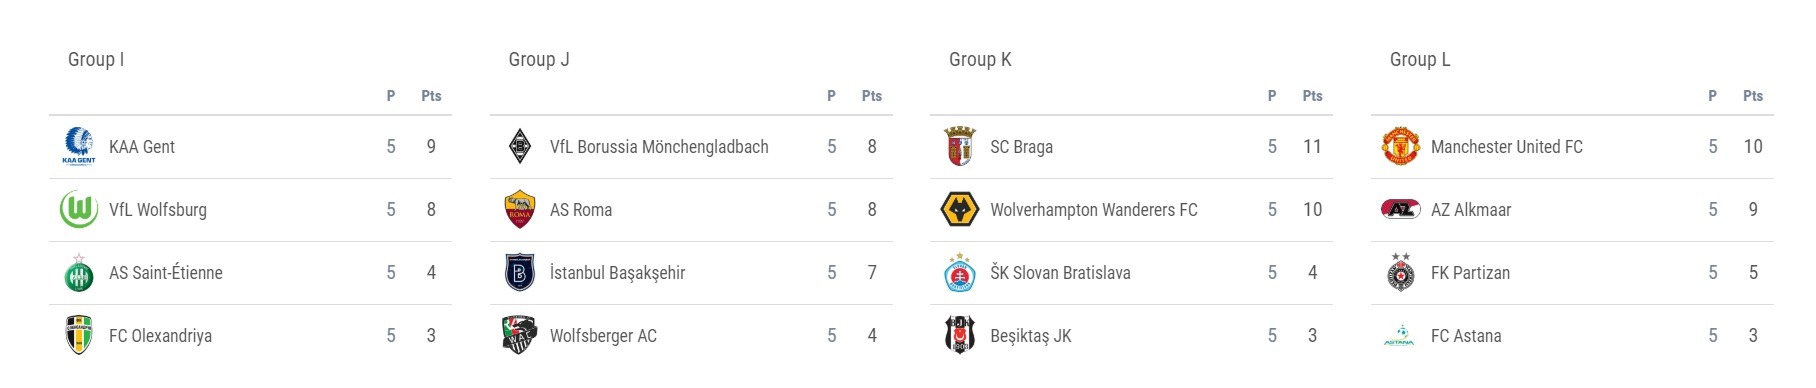Click the AZ Alkmaar logo
The height and width of the screenshot is (388, 1816).
point(1401,209)
